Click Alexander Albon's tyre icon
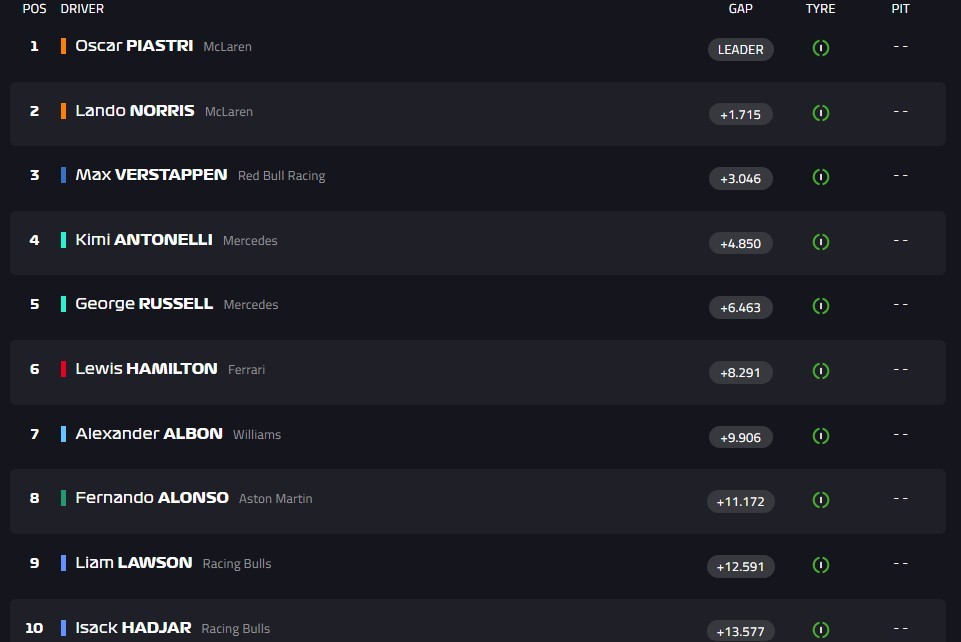Image resolution: width=961 pixels, height=642 pixels. [821, 436]
